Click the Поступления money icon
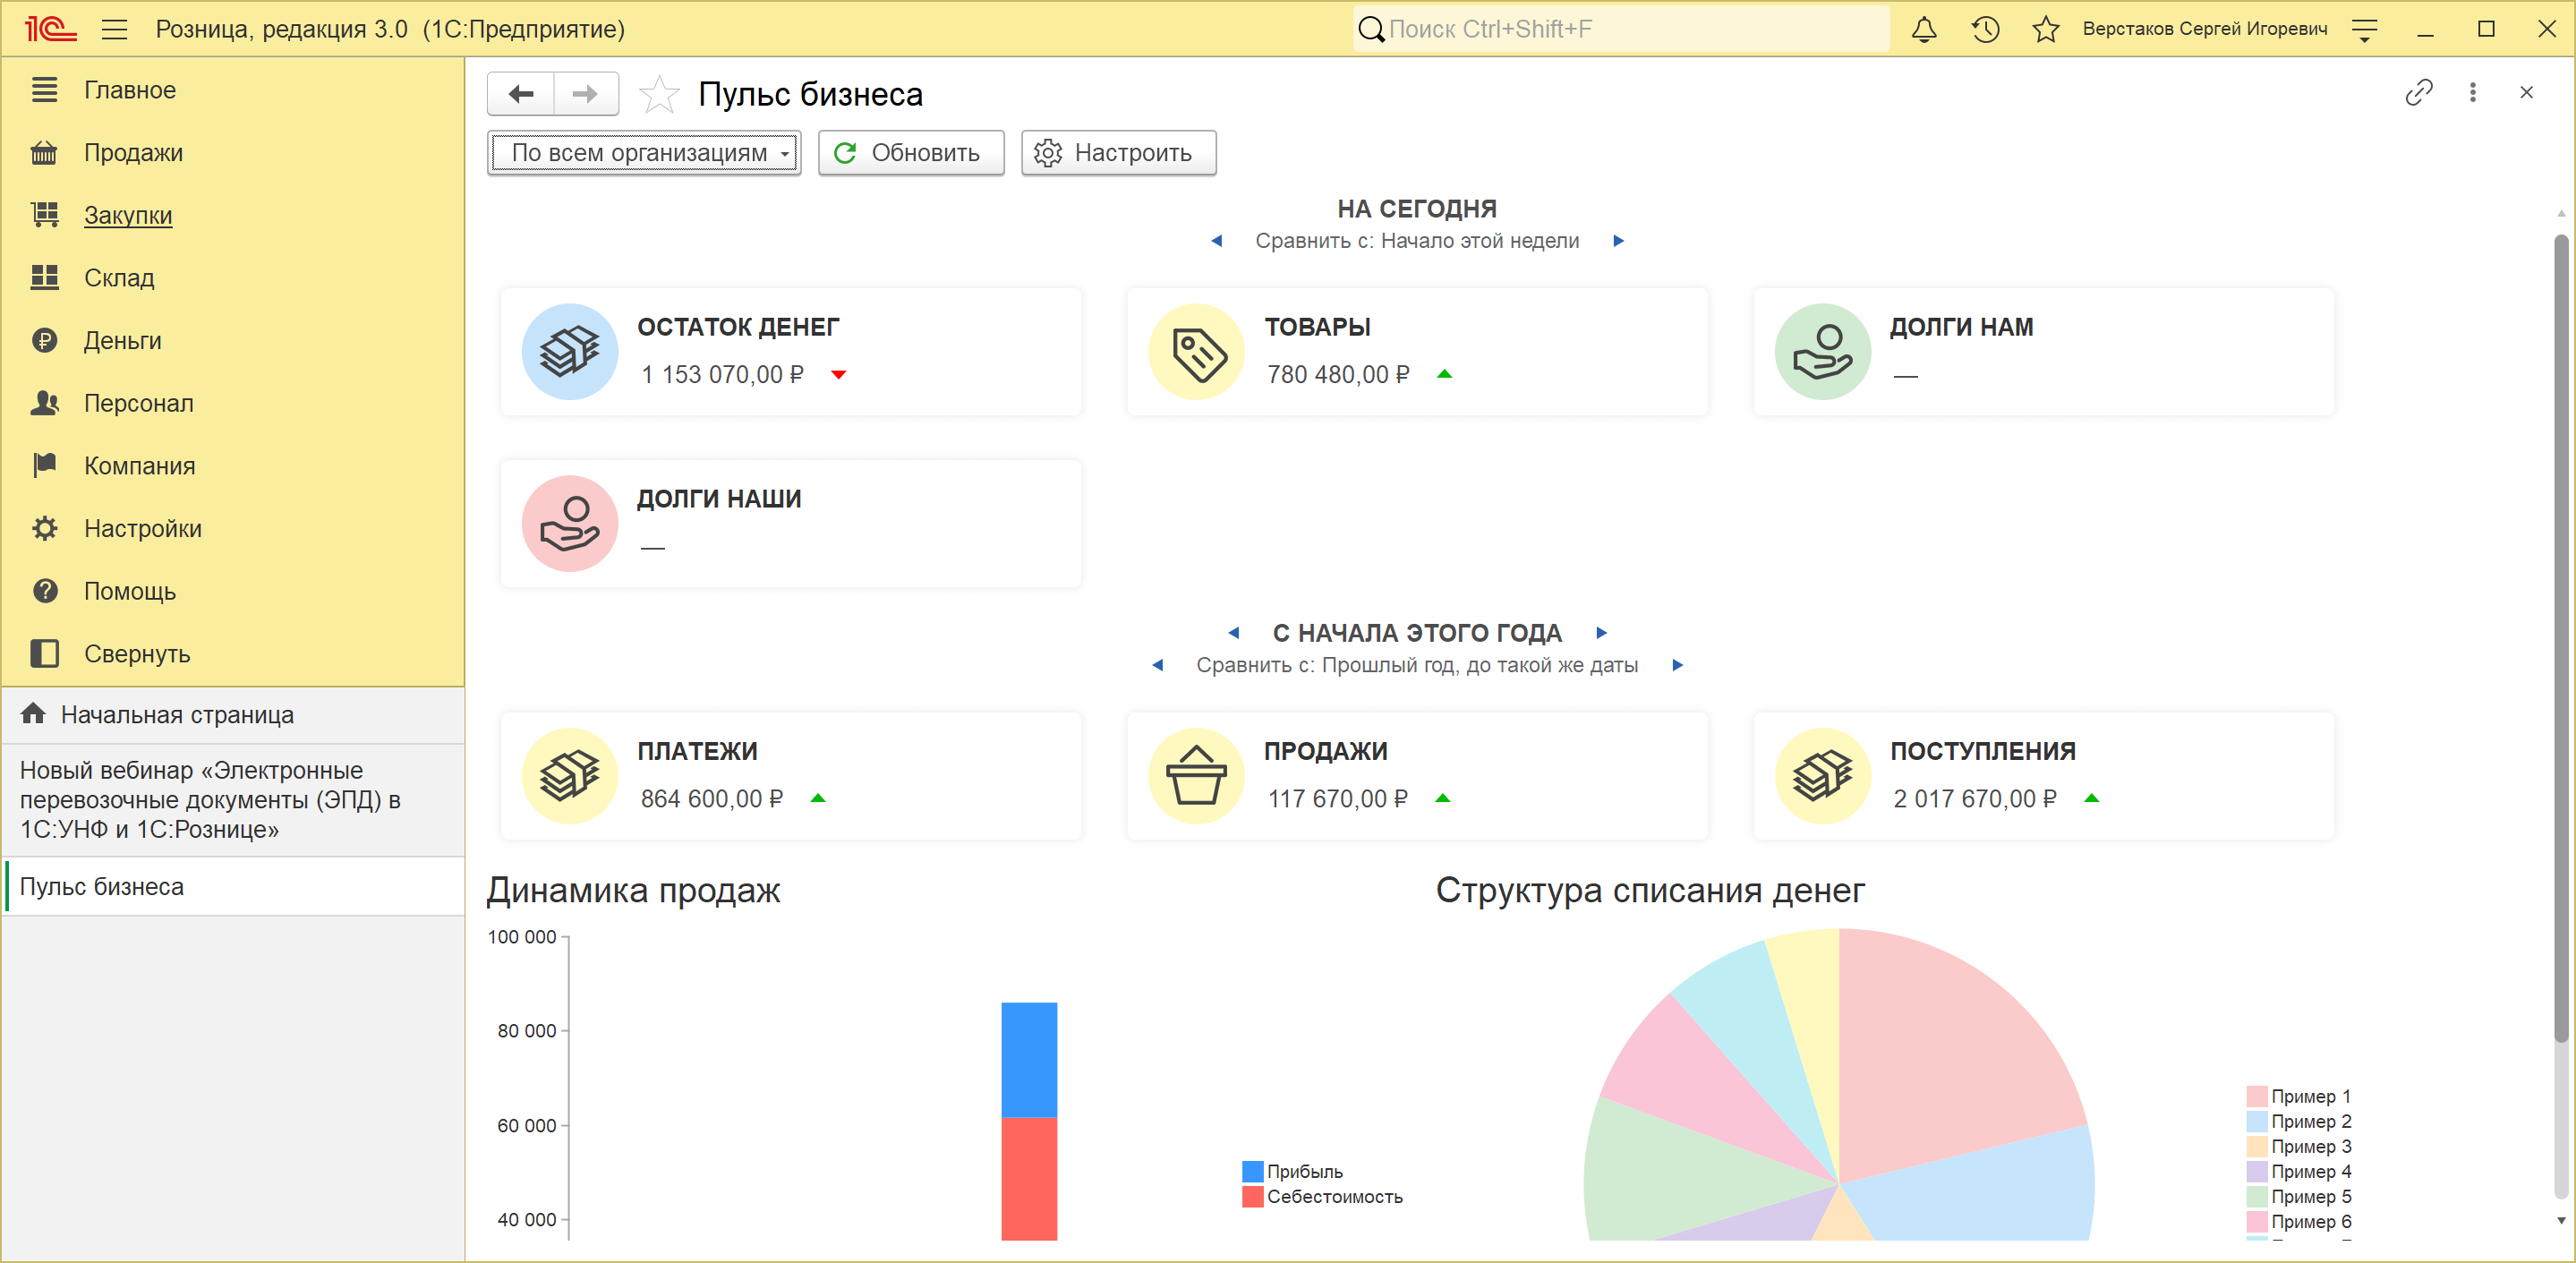This screenshot has width=2576, height=1263. click(x=1823, y=776)
